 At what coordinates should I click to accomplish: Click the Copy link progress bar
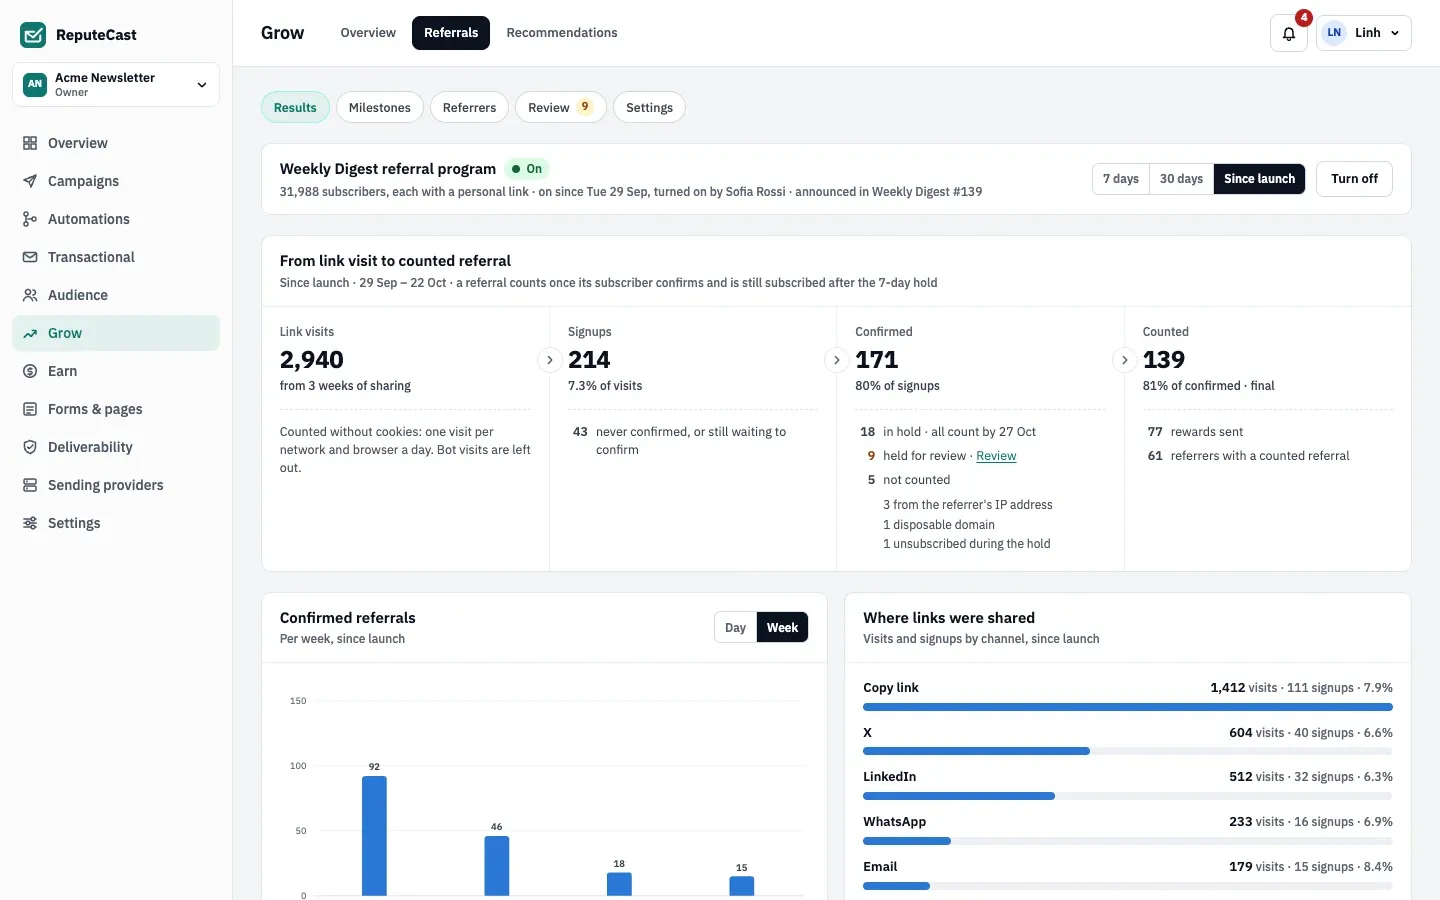tap(1128, 707)
